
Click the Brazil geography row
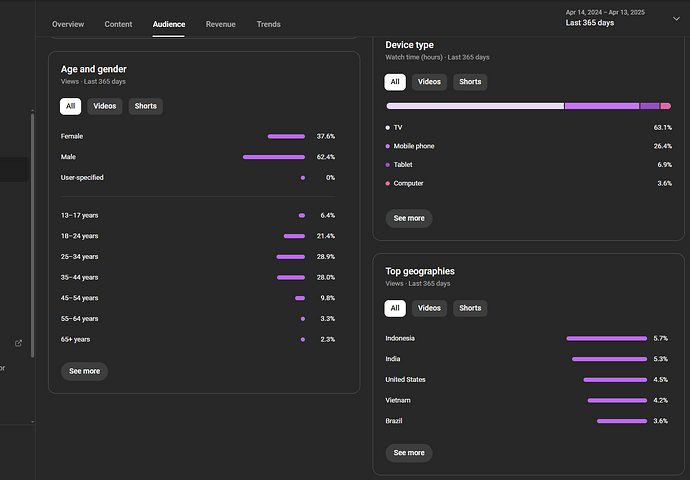(x=527, y=421)
